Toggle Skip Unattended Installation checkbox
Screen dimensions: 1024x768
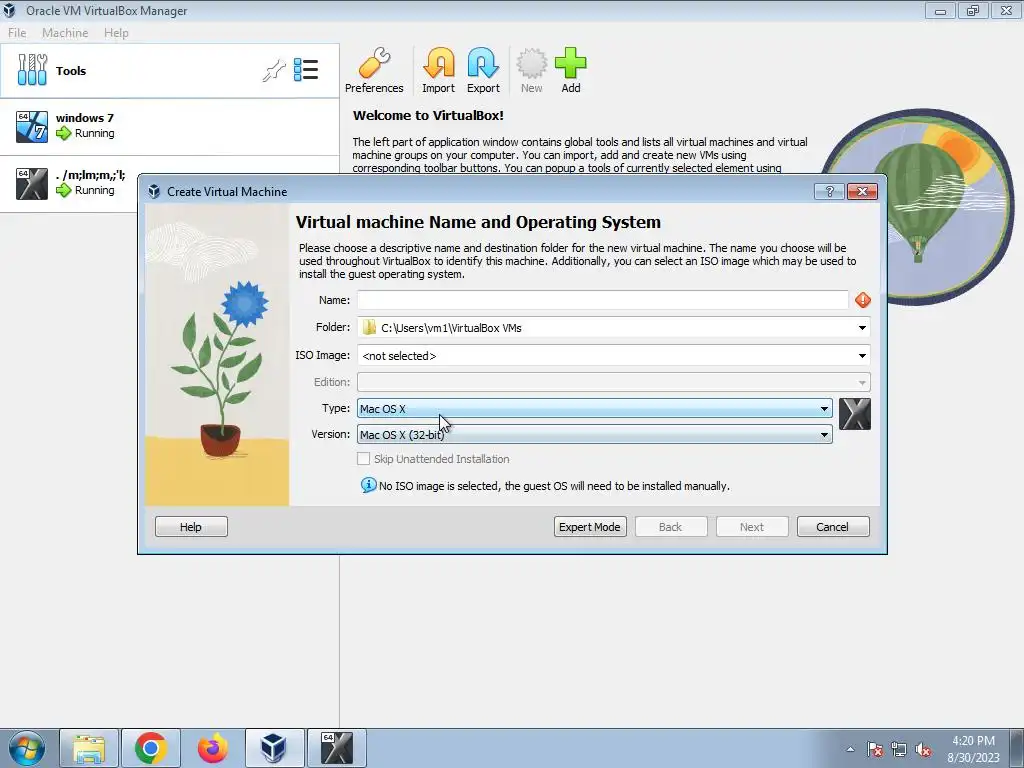(x=364, y=459)
